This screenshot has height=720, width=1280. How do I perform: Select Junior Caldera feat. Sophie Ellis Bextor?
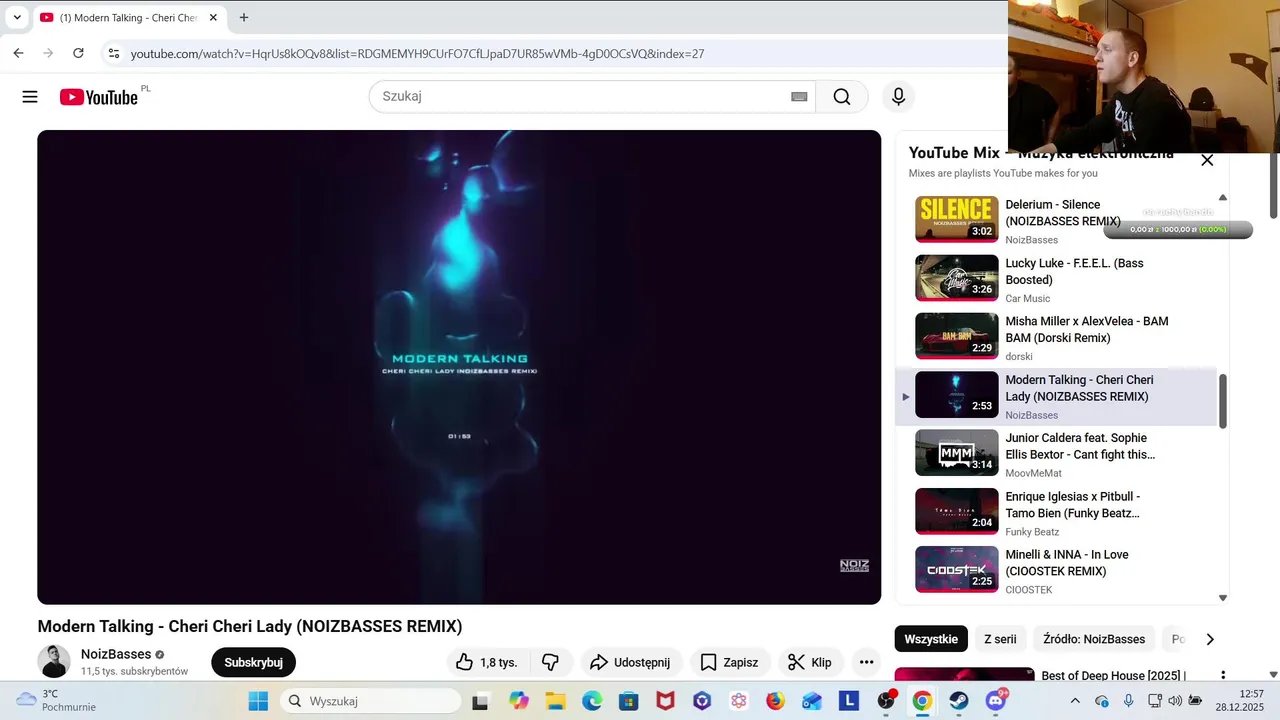1056,453
